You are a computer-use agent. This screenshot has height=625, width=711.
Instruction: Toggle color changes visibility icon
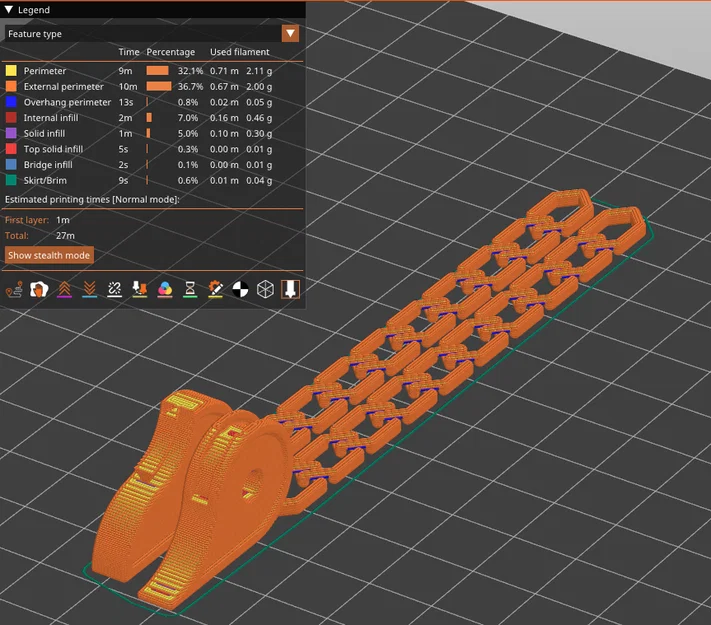(x=165, y=289)
